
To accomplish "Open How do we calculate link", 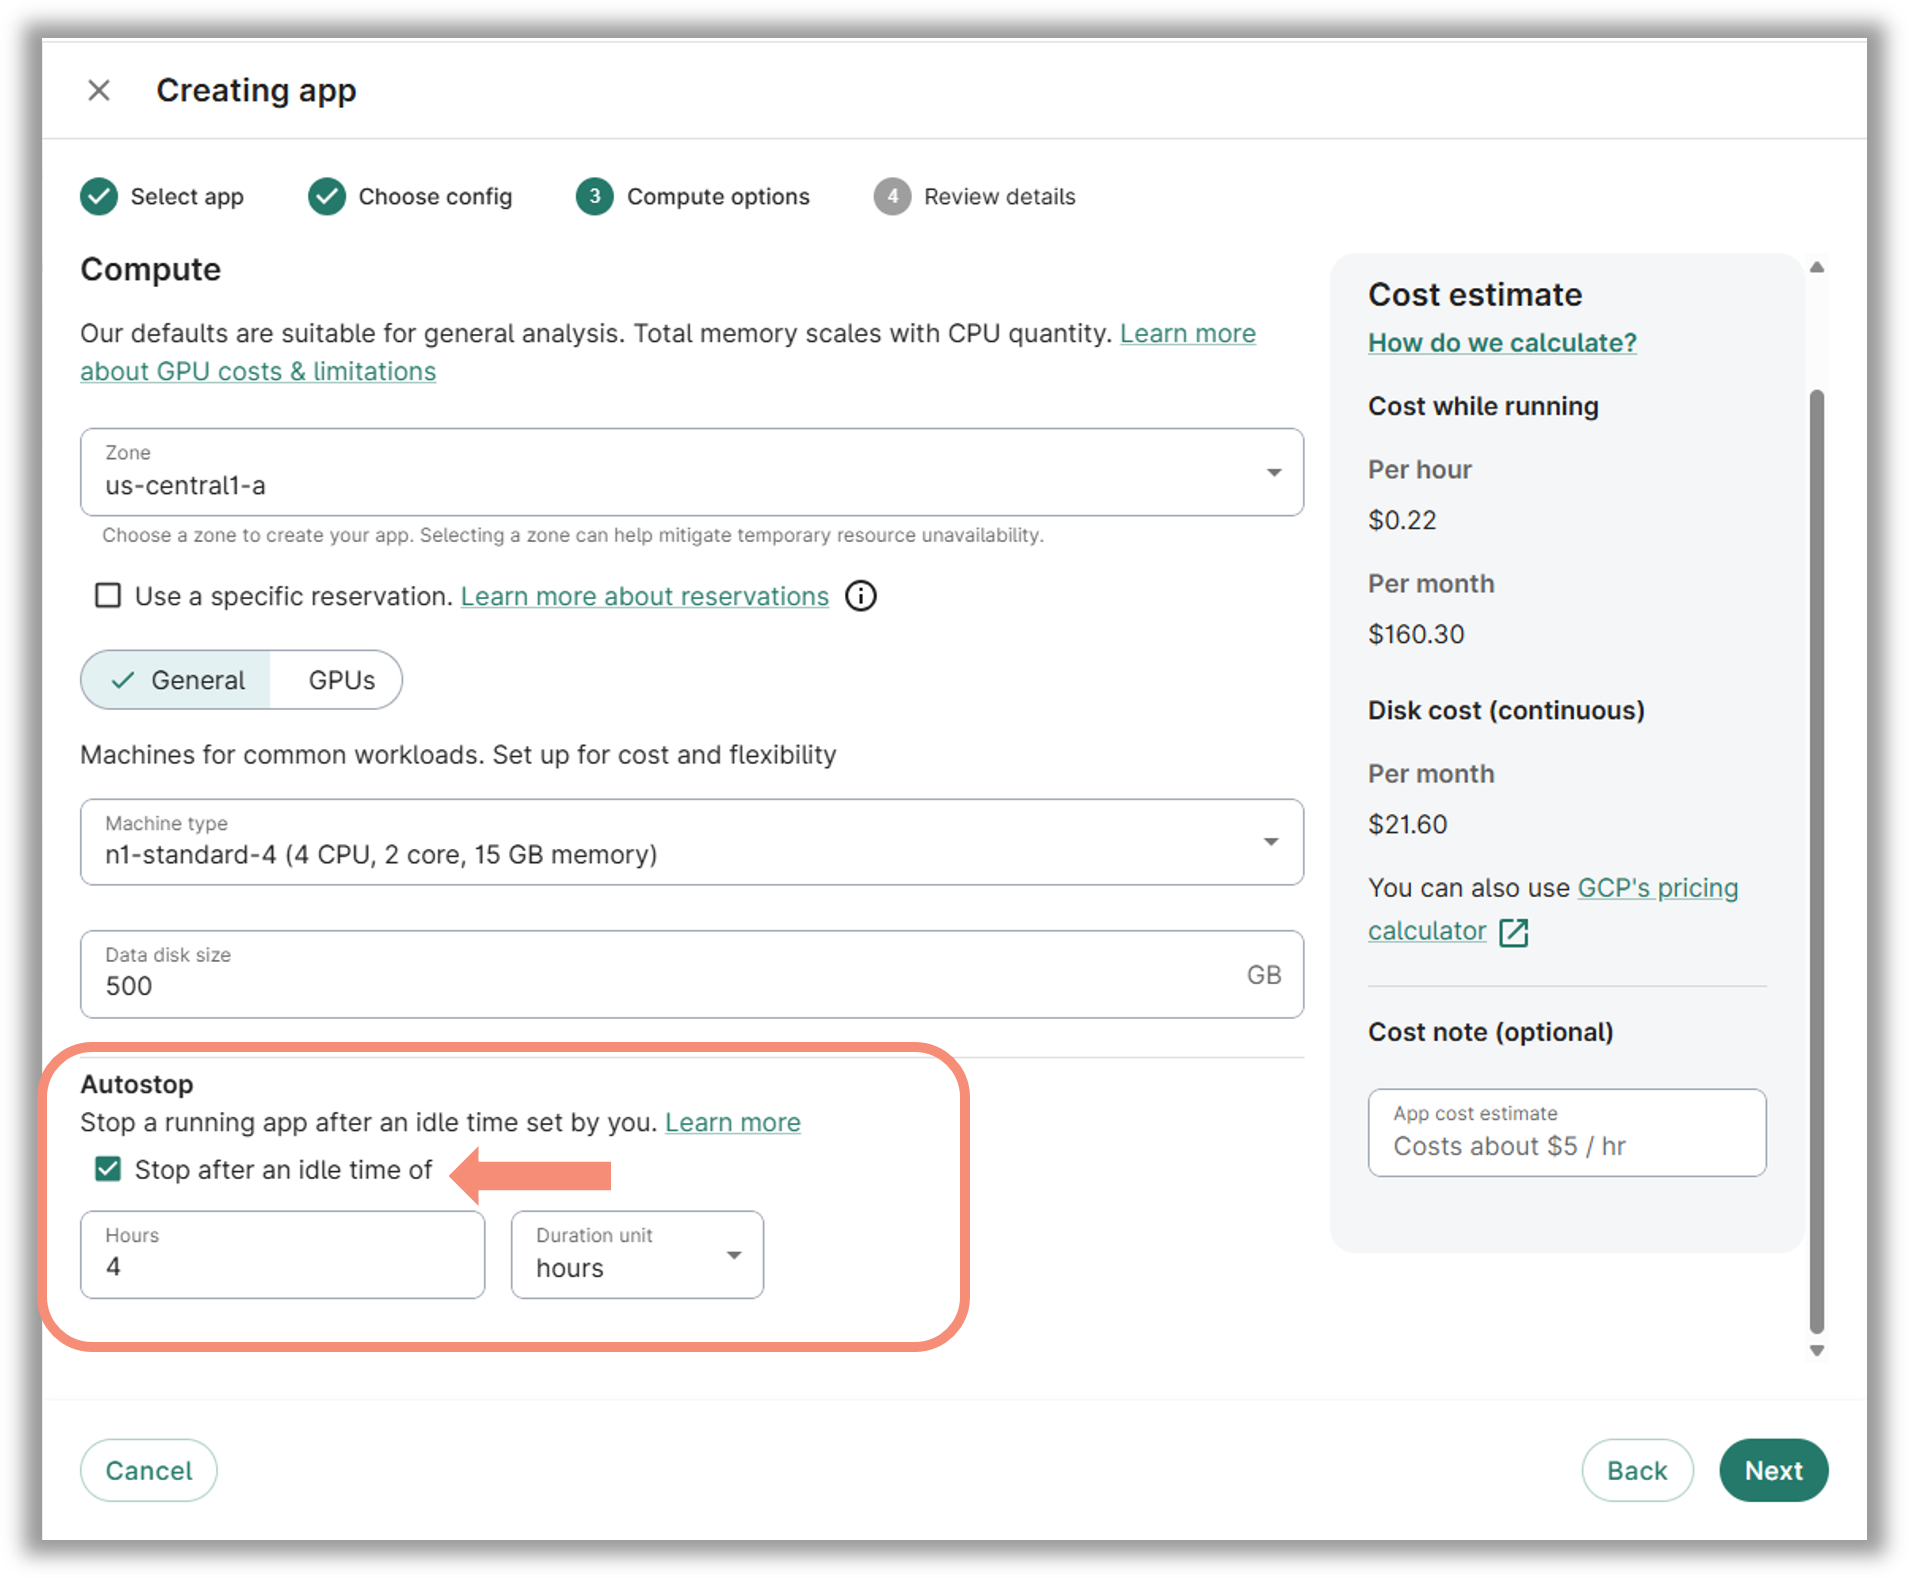I will (1502, 343).
